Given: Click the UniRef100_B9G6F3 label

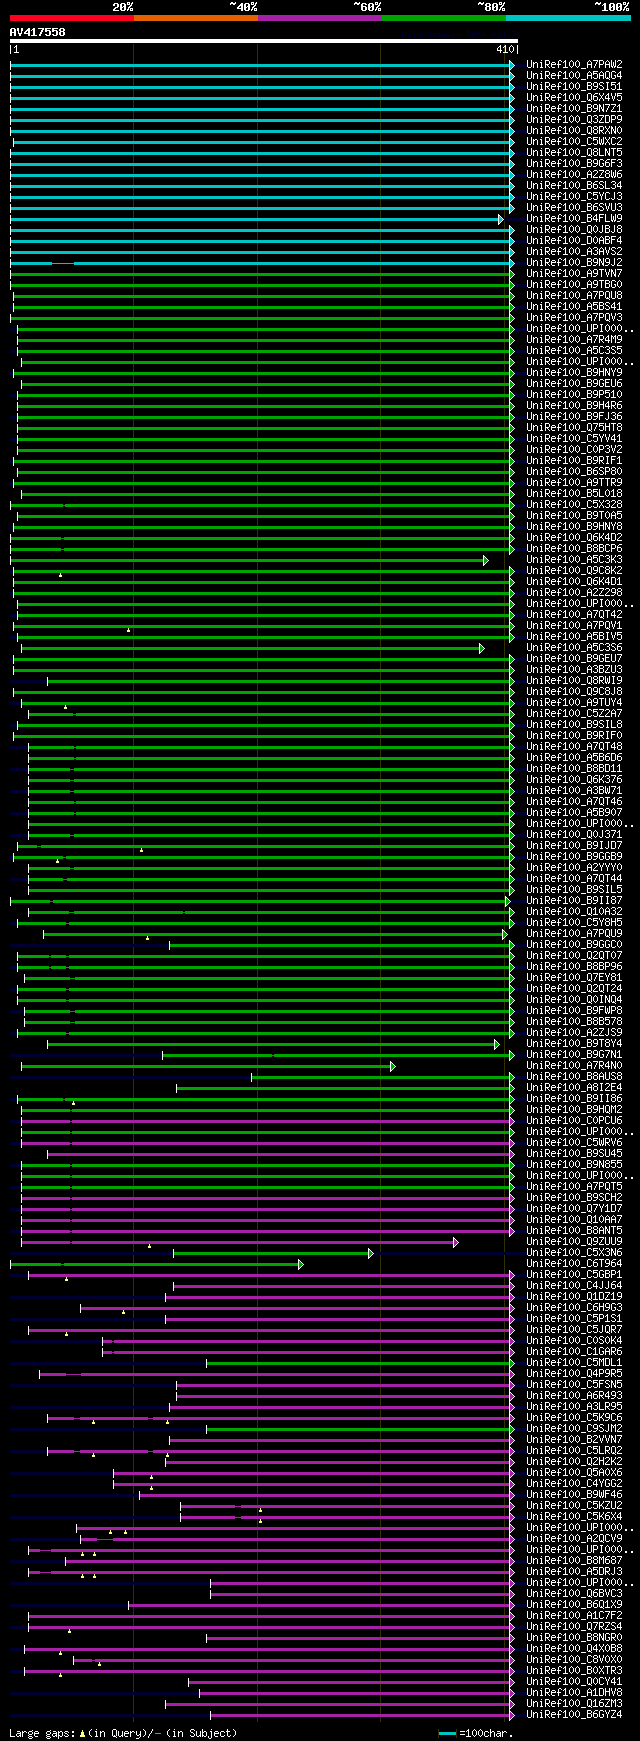Looking at the screenshot, I should [x=574, y=164].
